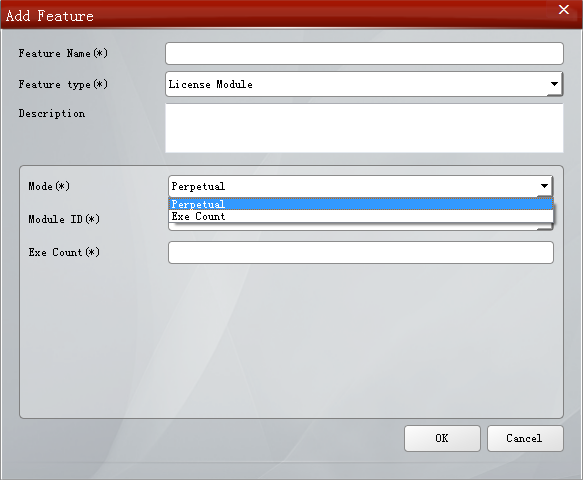Click the Exe Count(*) label
Screen dimensions: 583x480
(x=64, y=252)
